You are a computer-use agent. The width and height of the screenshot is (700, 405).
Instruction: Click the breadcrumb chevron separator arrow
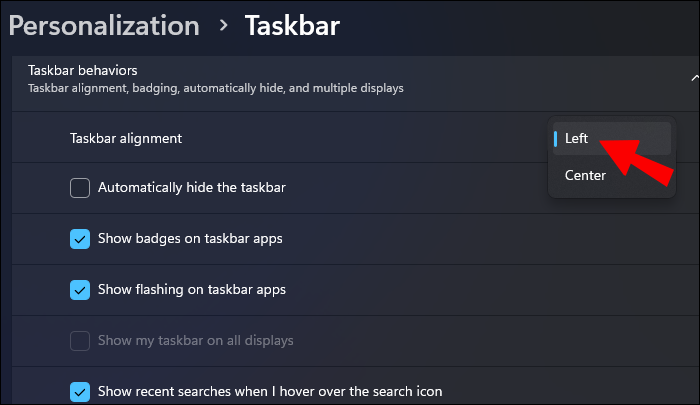[221, 27]
